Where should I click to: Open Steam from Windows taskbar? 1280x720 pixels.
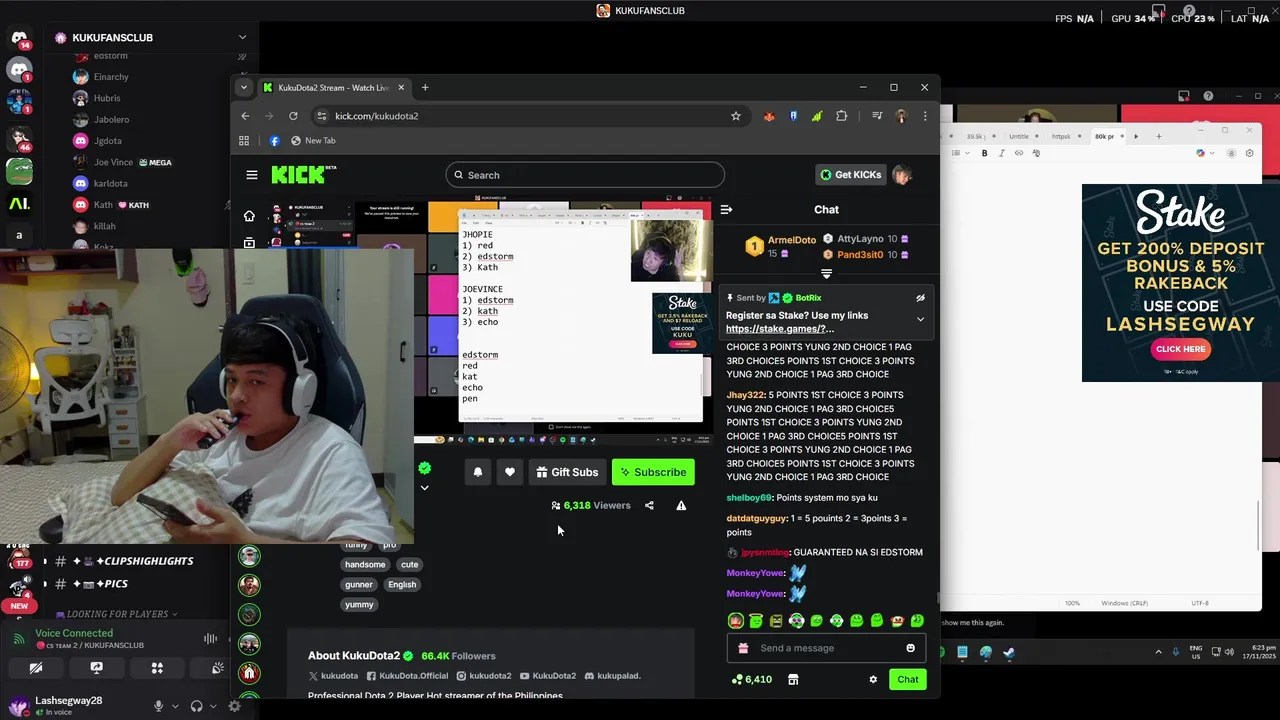pyautogui.click(x=1009, y=653)
